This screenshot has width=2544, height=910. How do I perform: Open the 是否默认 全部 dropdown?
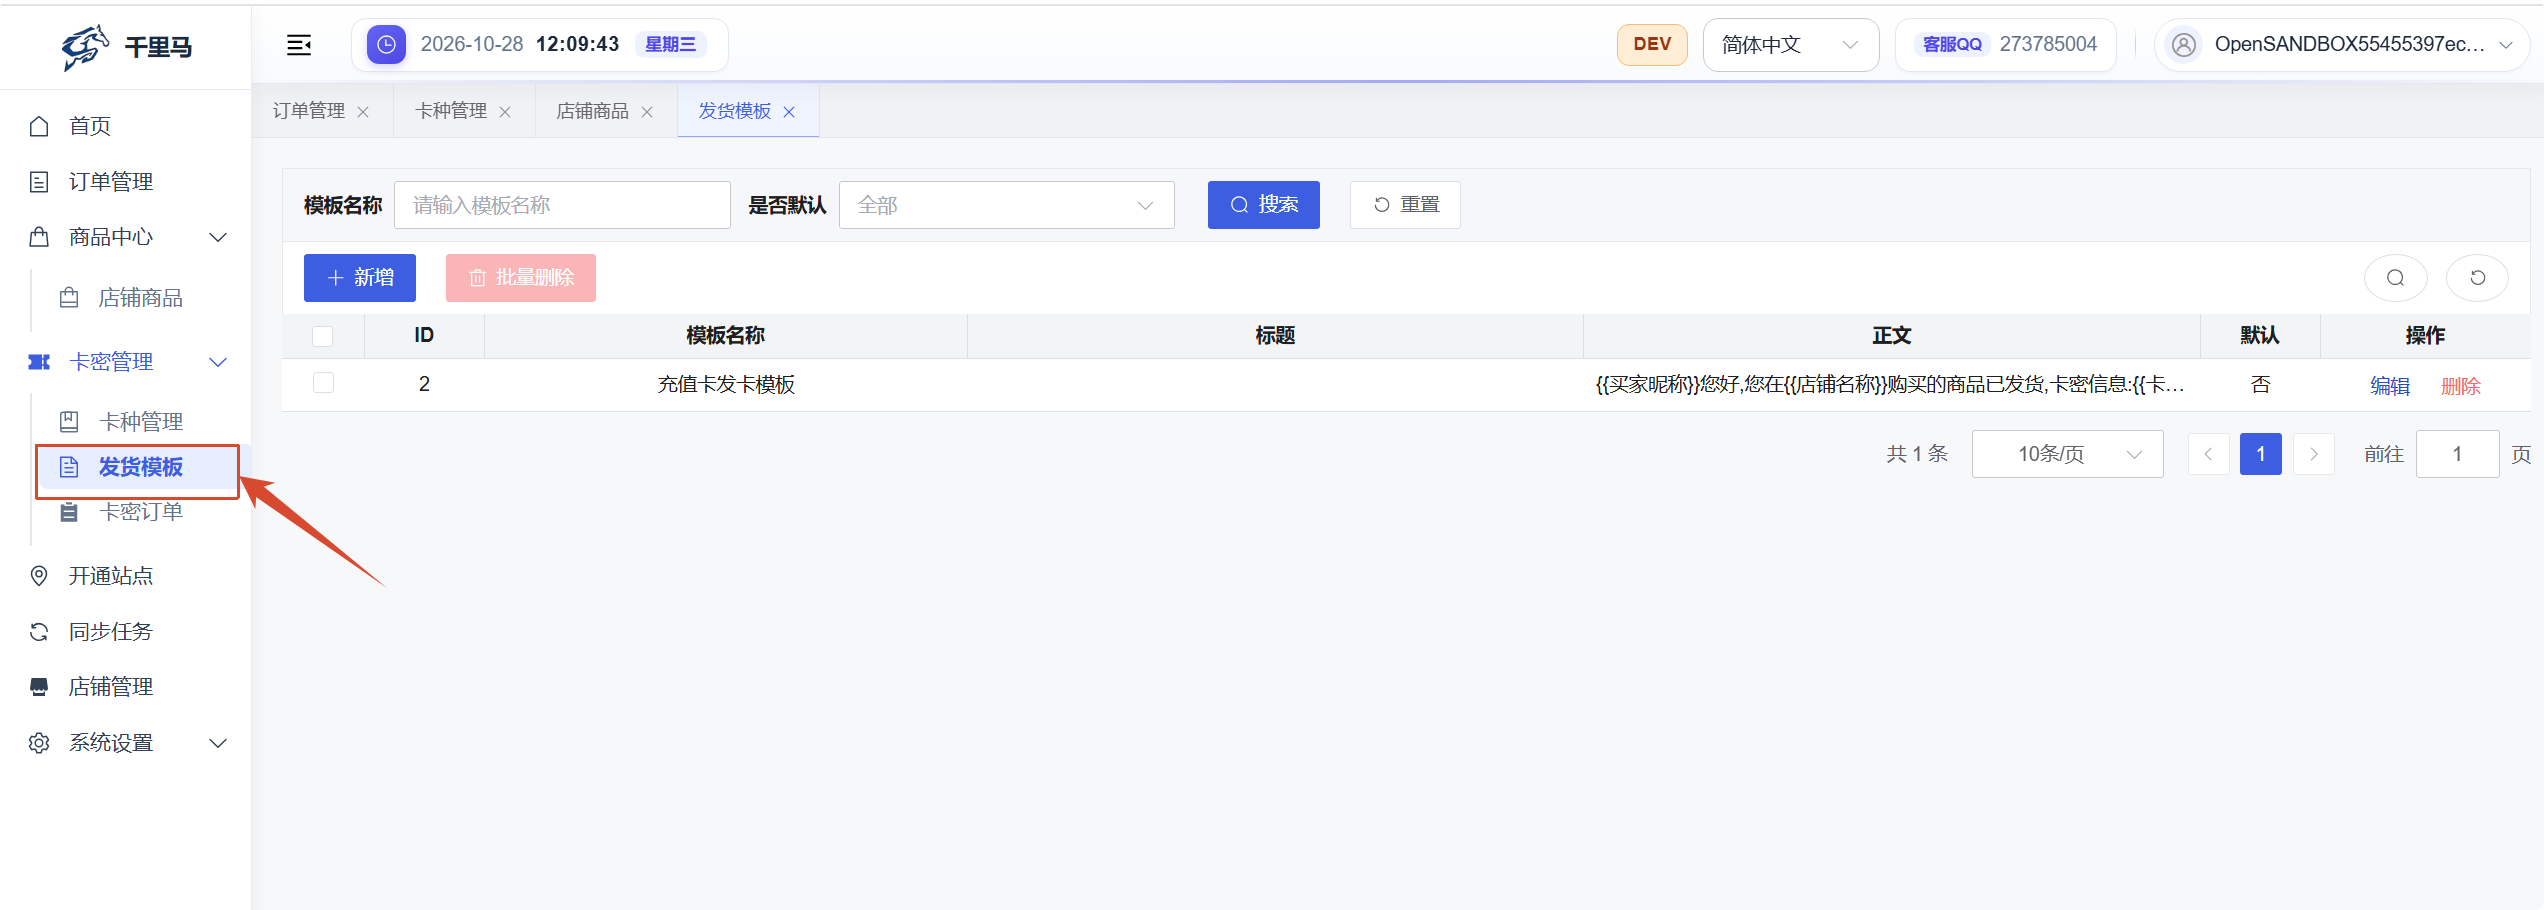1006,205
